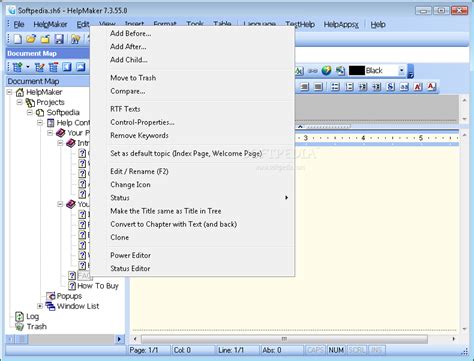Viewport: 474px width, 361px height.
Task: Click the red slanted A icon
Action: [418, 87]
